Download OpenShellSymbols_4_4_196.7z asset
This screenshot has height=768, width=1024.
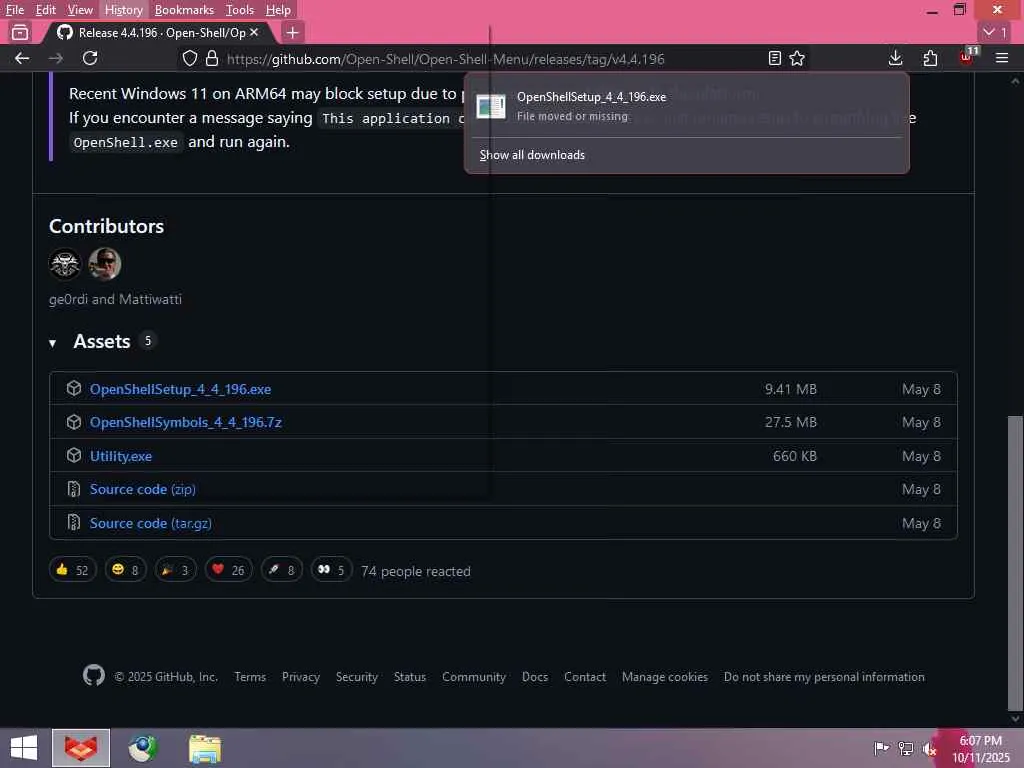(185, 422)
